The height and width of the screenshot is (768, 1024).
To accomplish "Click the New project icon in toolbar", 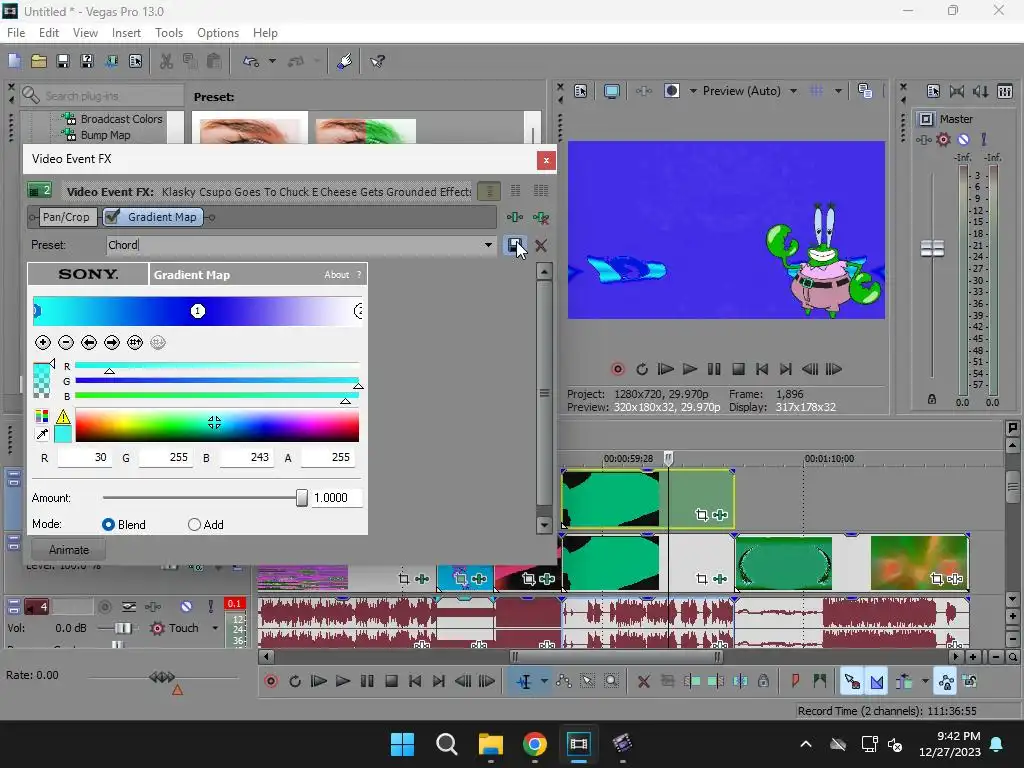I will (14, 61).
